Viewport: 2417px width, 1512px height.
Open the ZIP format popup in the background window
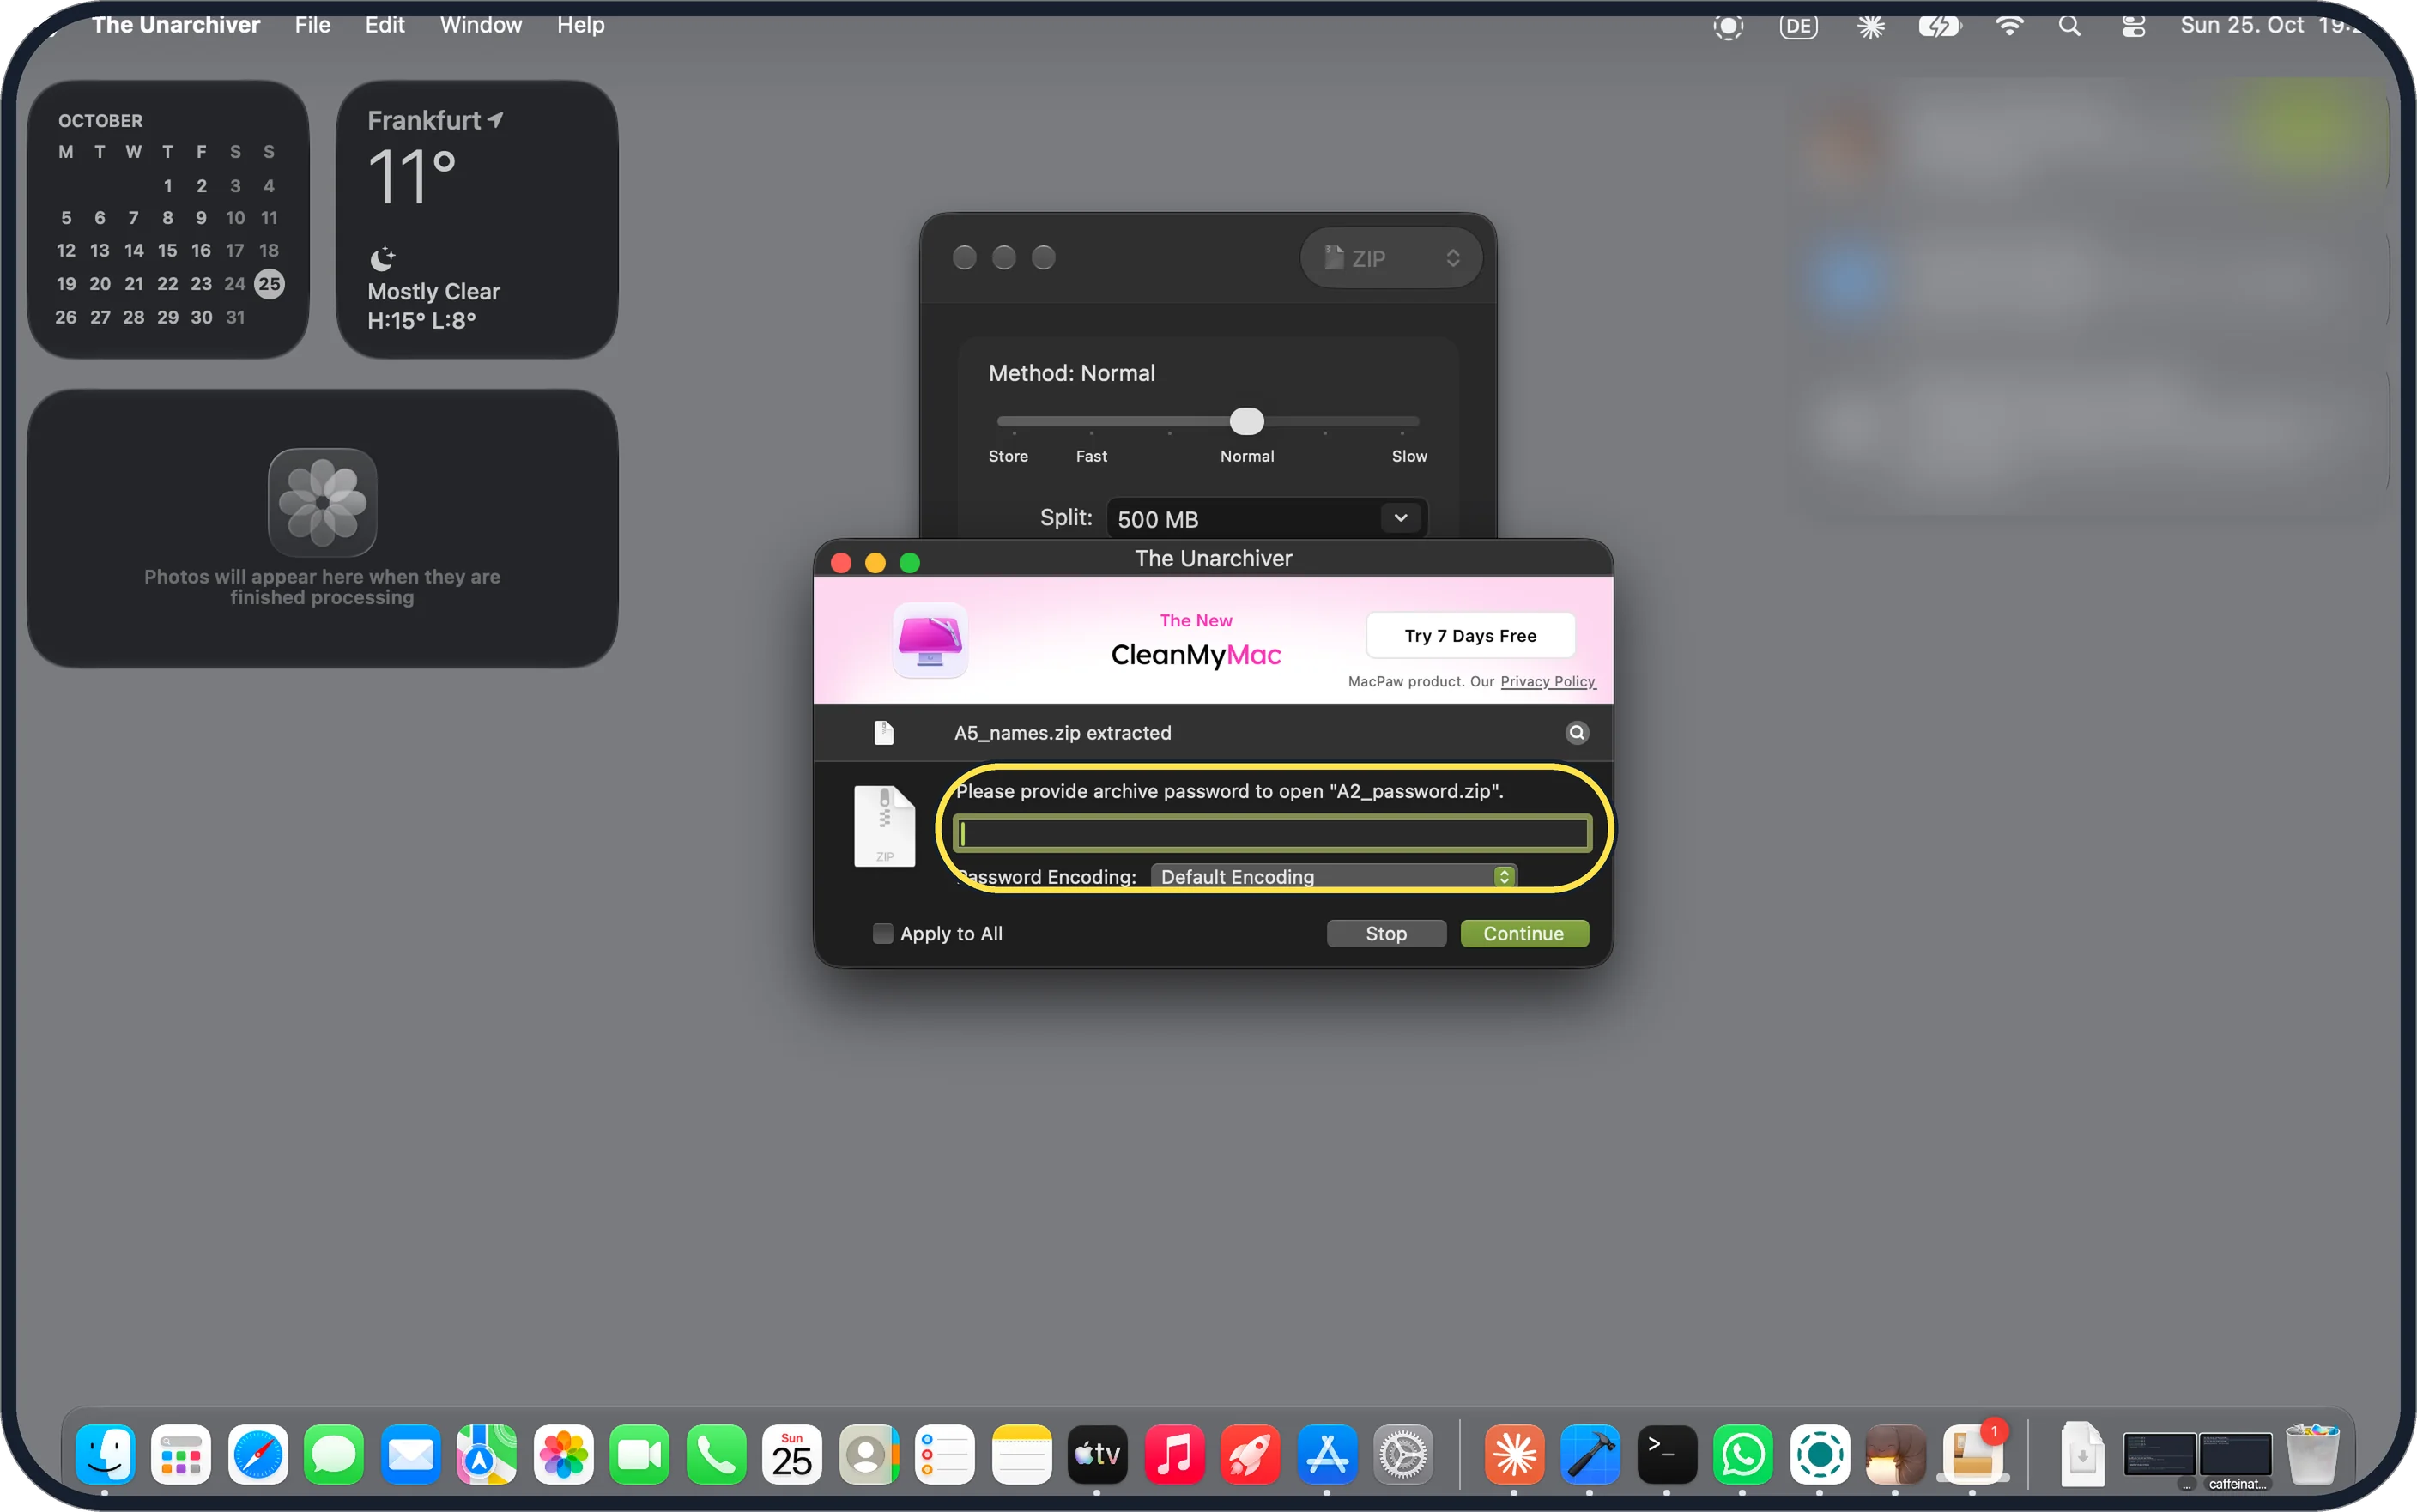coord(1390,258)
